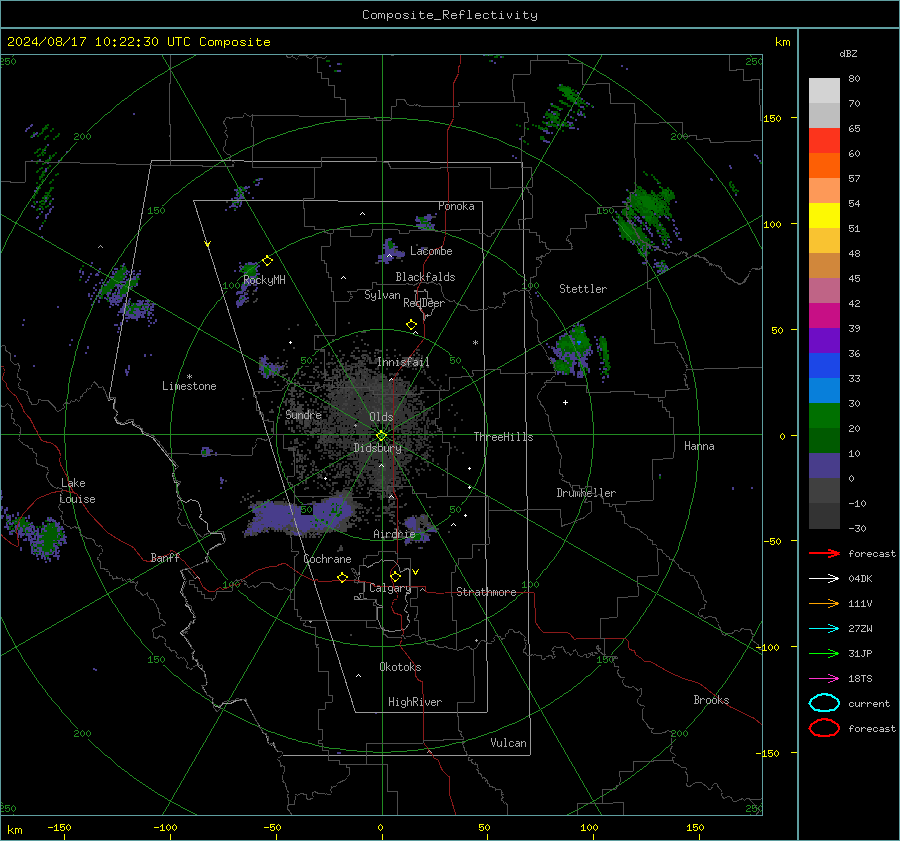Click the yellow diamond marker near RockyMH
Viewport: 900px width, 841px height.
(x=267, y=261)
